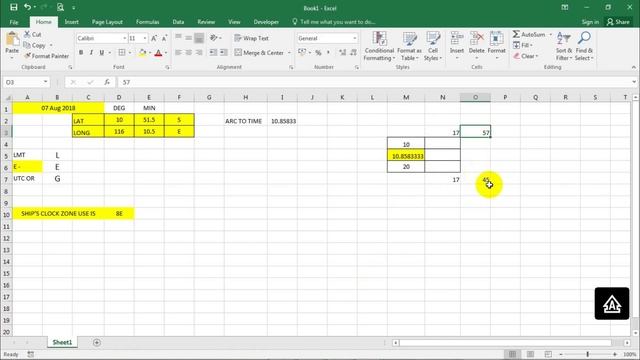The height and width of the screenshot is (360, 640).
Task: Toggle Align Left
Action: click(x=178, y=53)
